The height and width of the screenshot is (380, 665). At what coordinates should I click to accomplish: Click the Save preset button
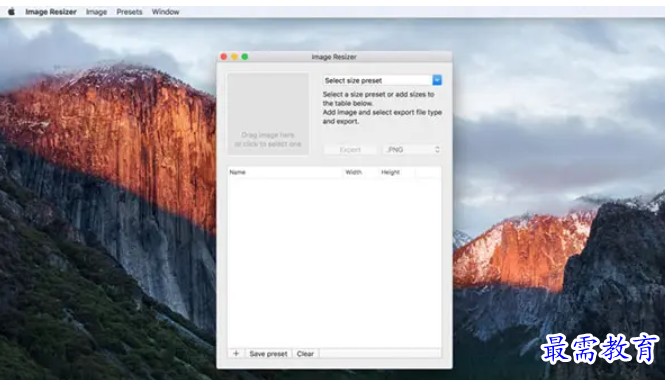[268, 353]
